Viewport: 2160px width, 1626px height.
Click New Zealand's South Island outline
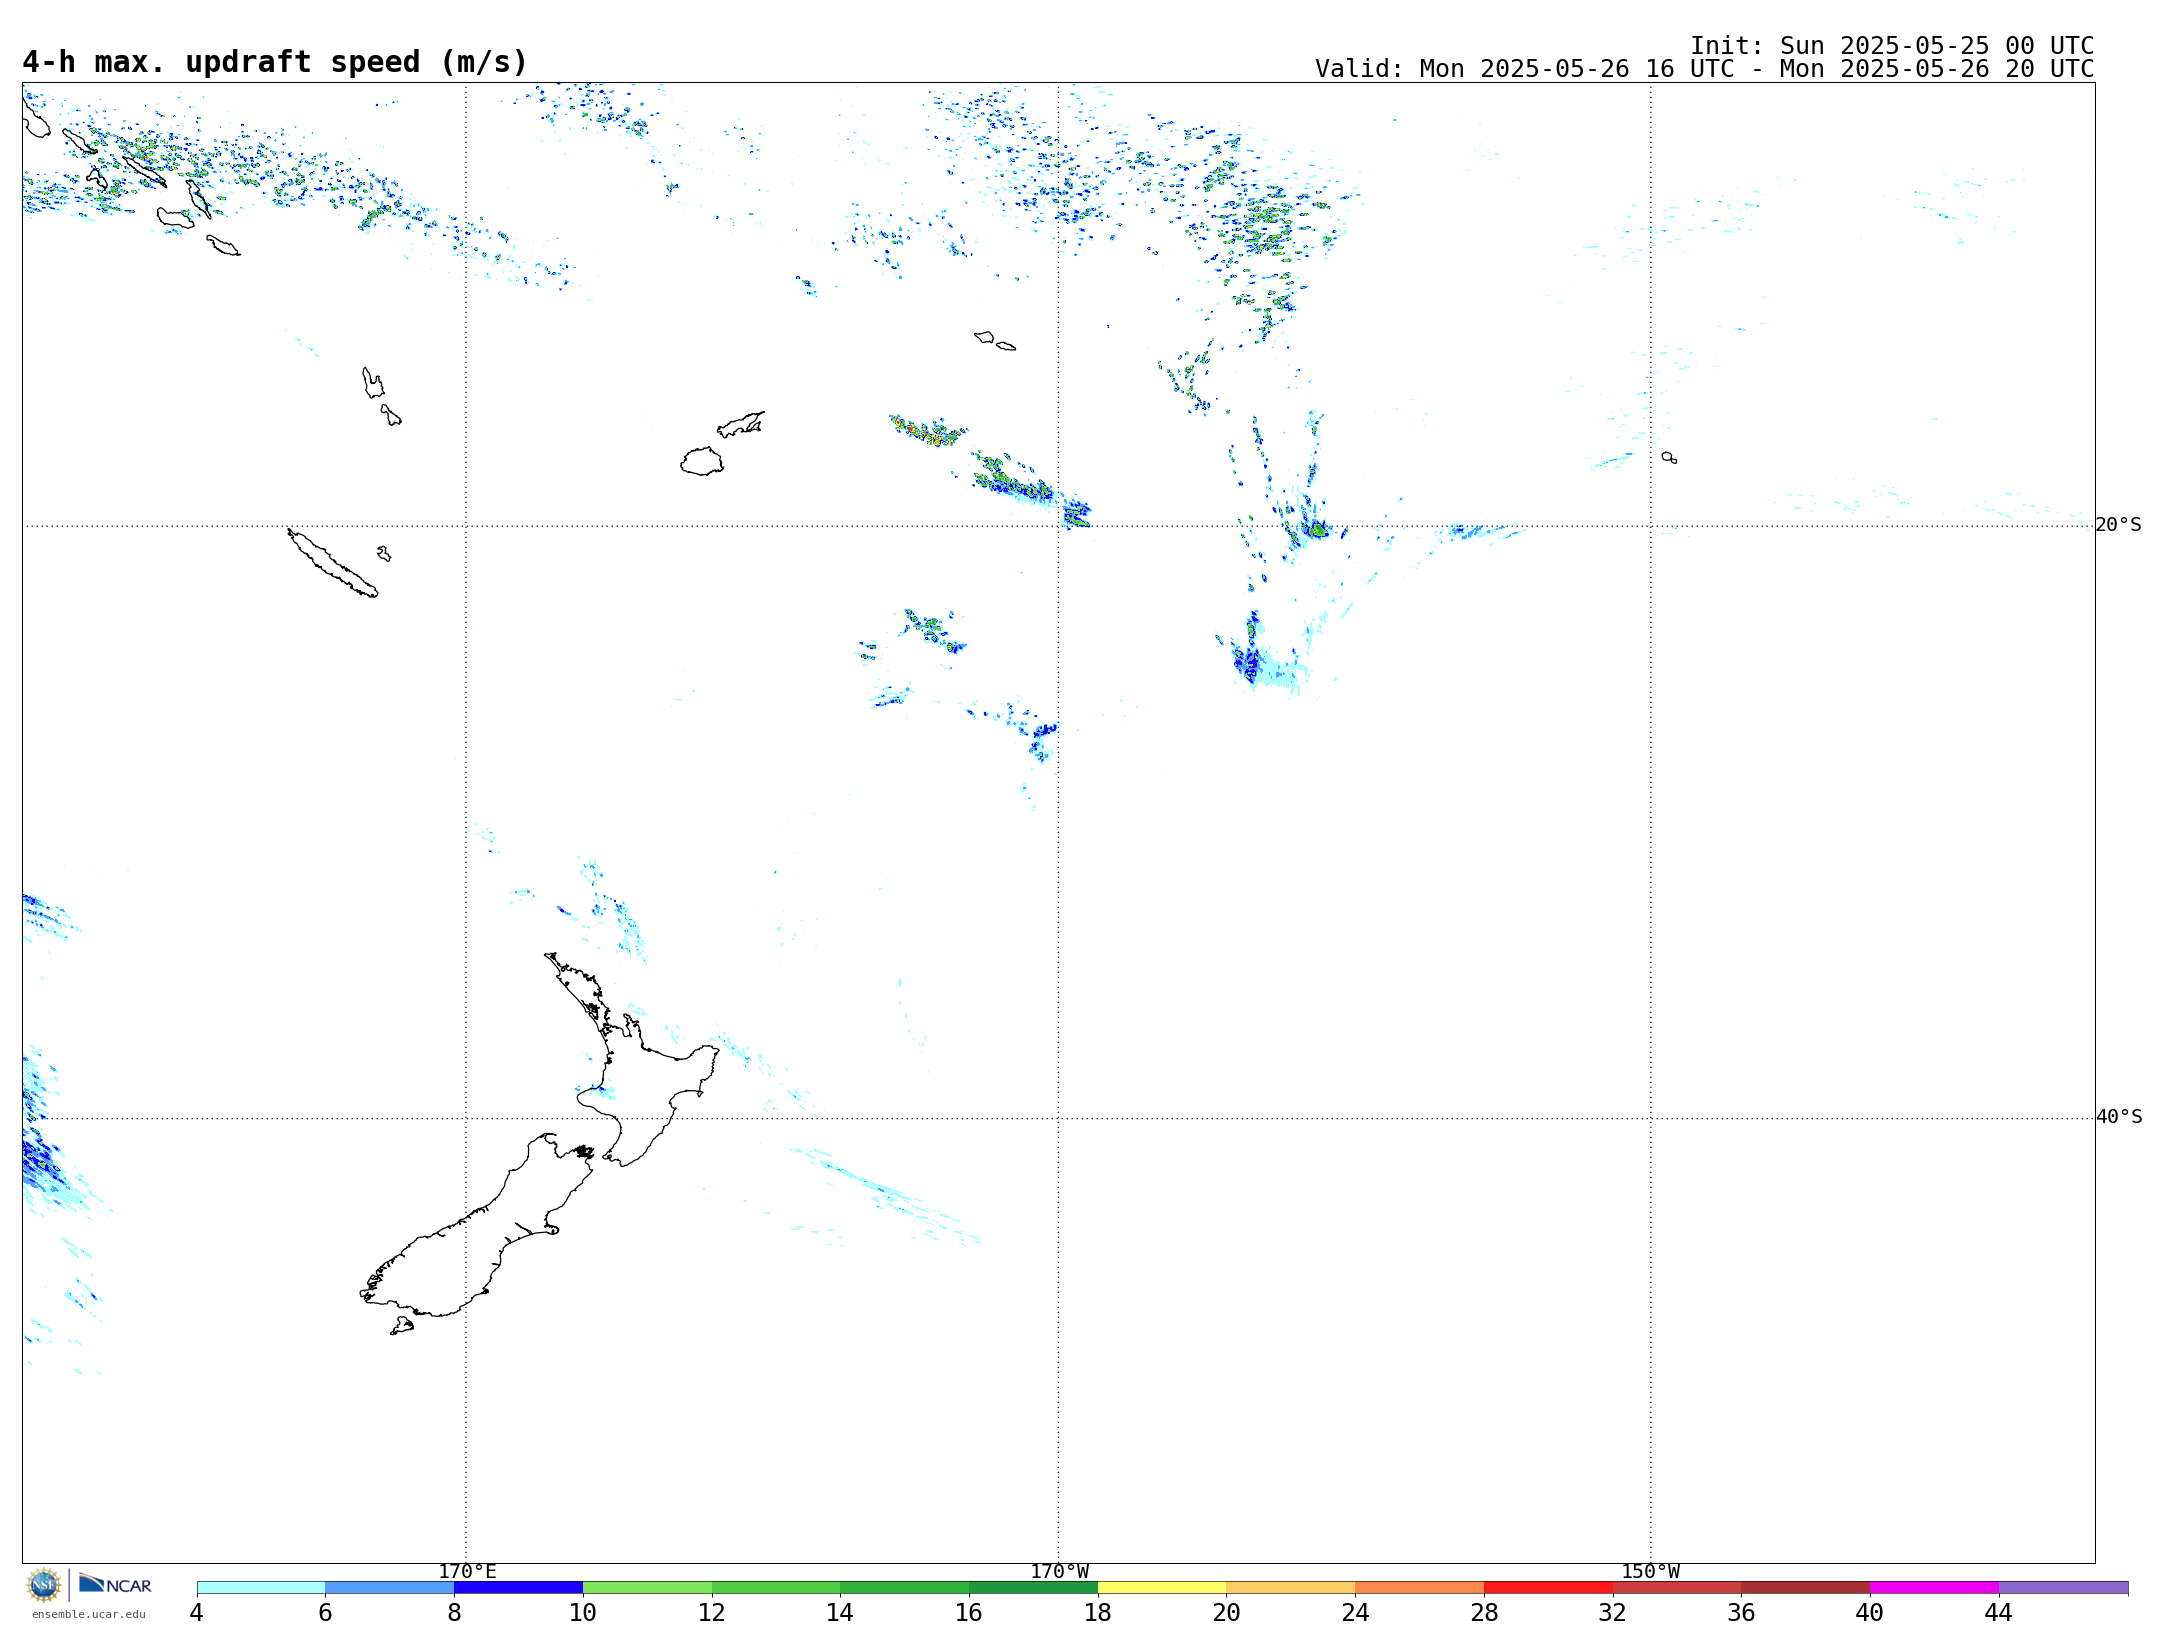pos(478,1225)
